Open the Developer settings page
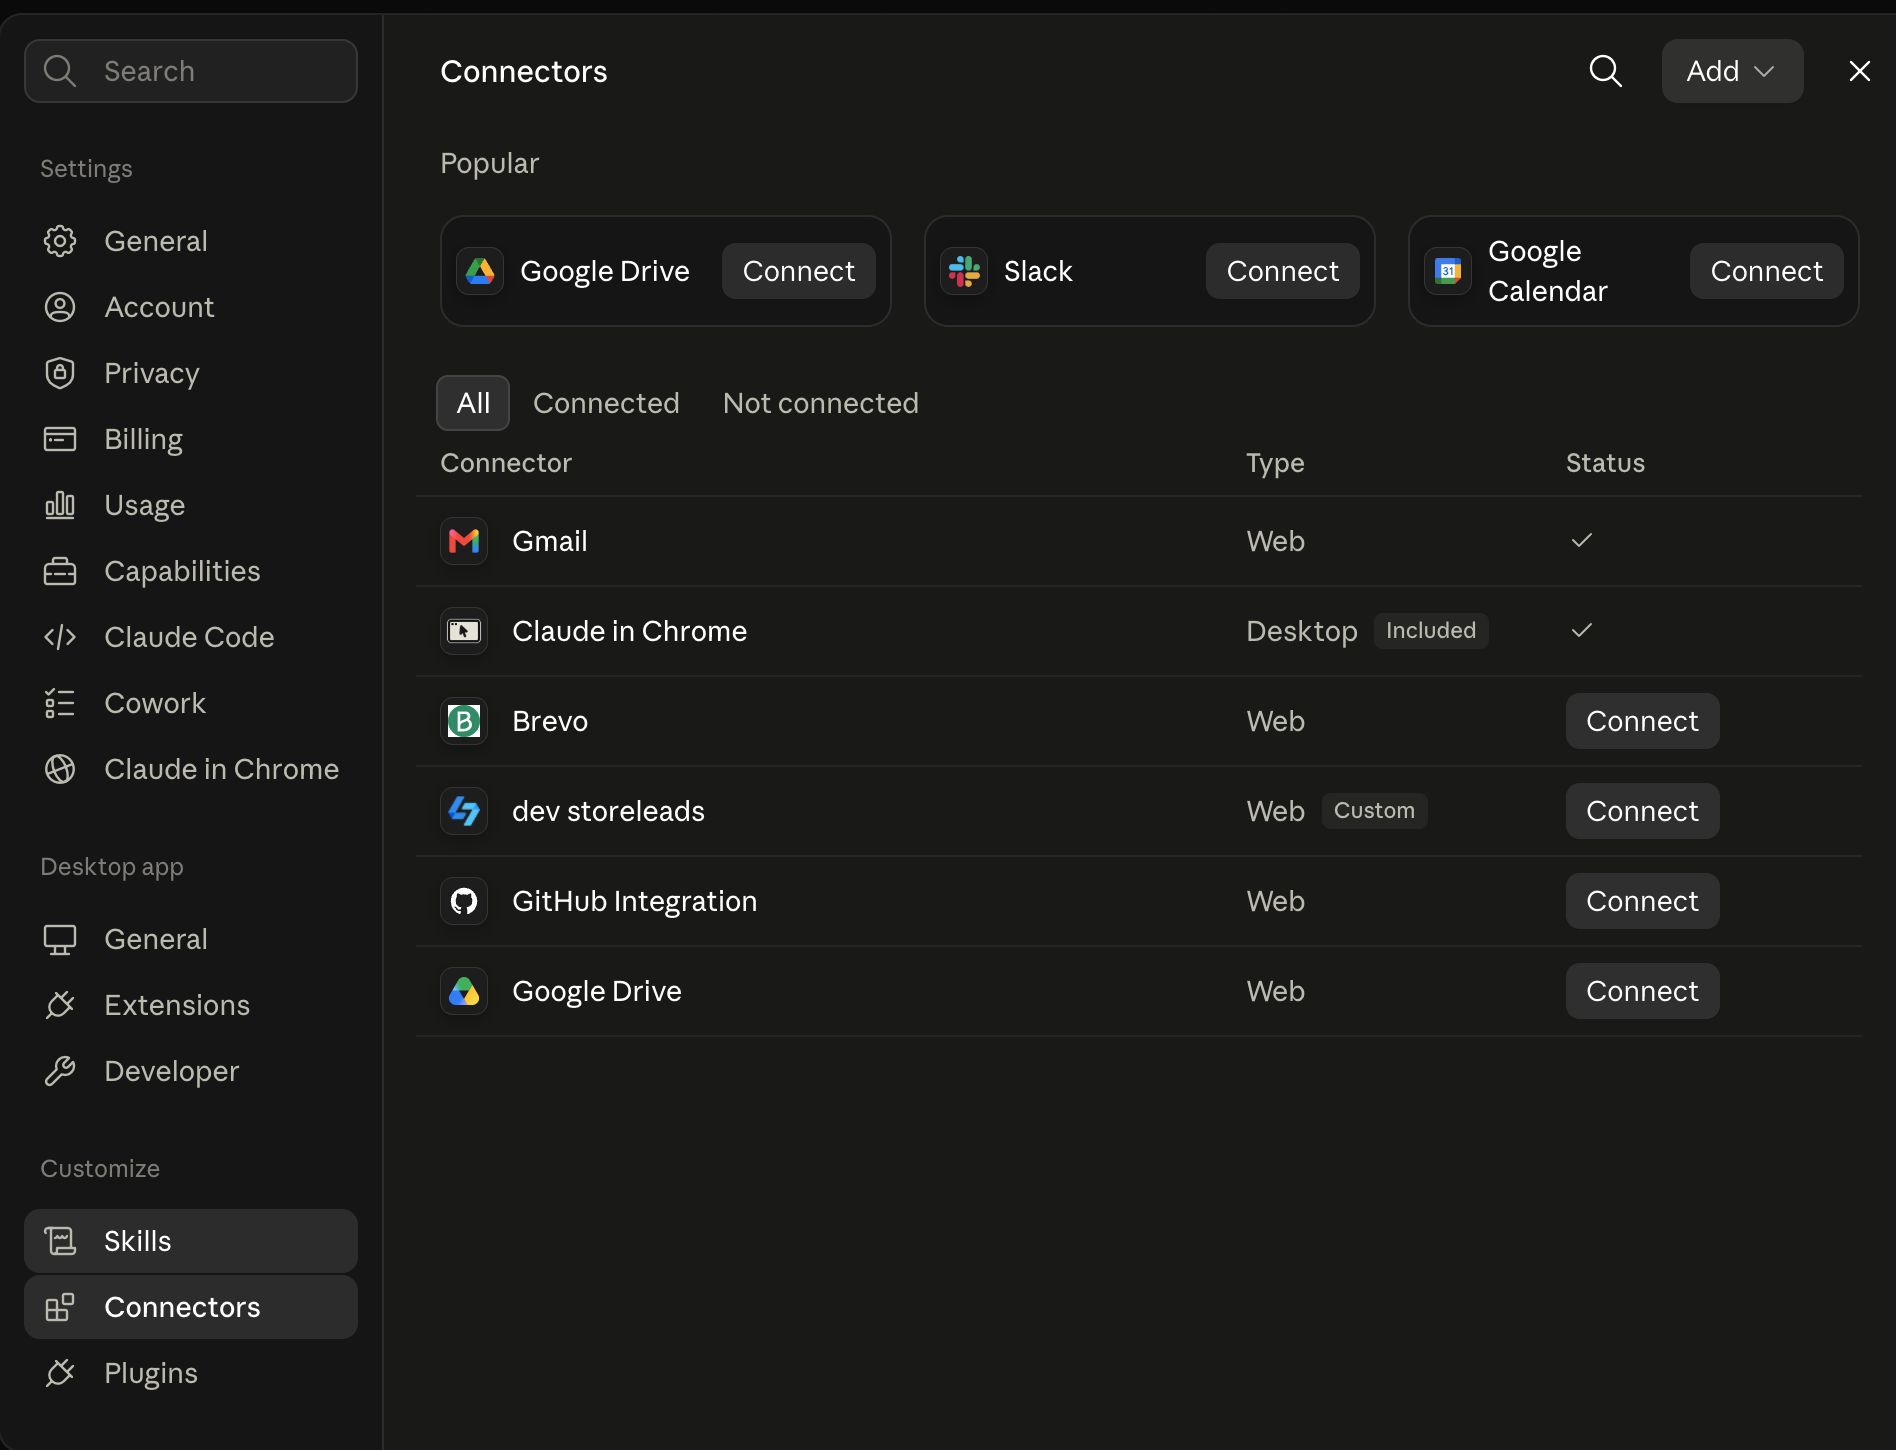Image resolution: width=1896 pixels, height=1450 pixels. (x=191, y=1071)
